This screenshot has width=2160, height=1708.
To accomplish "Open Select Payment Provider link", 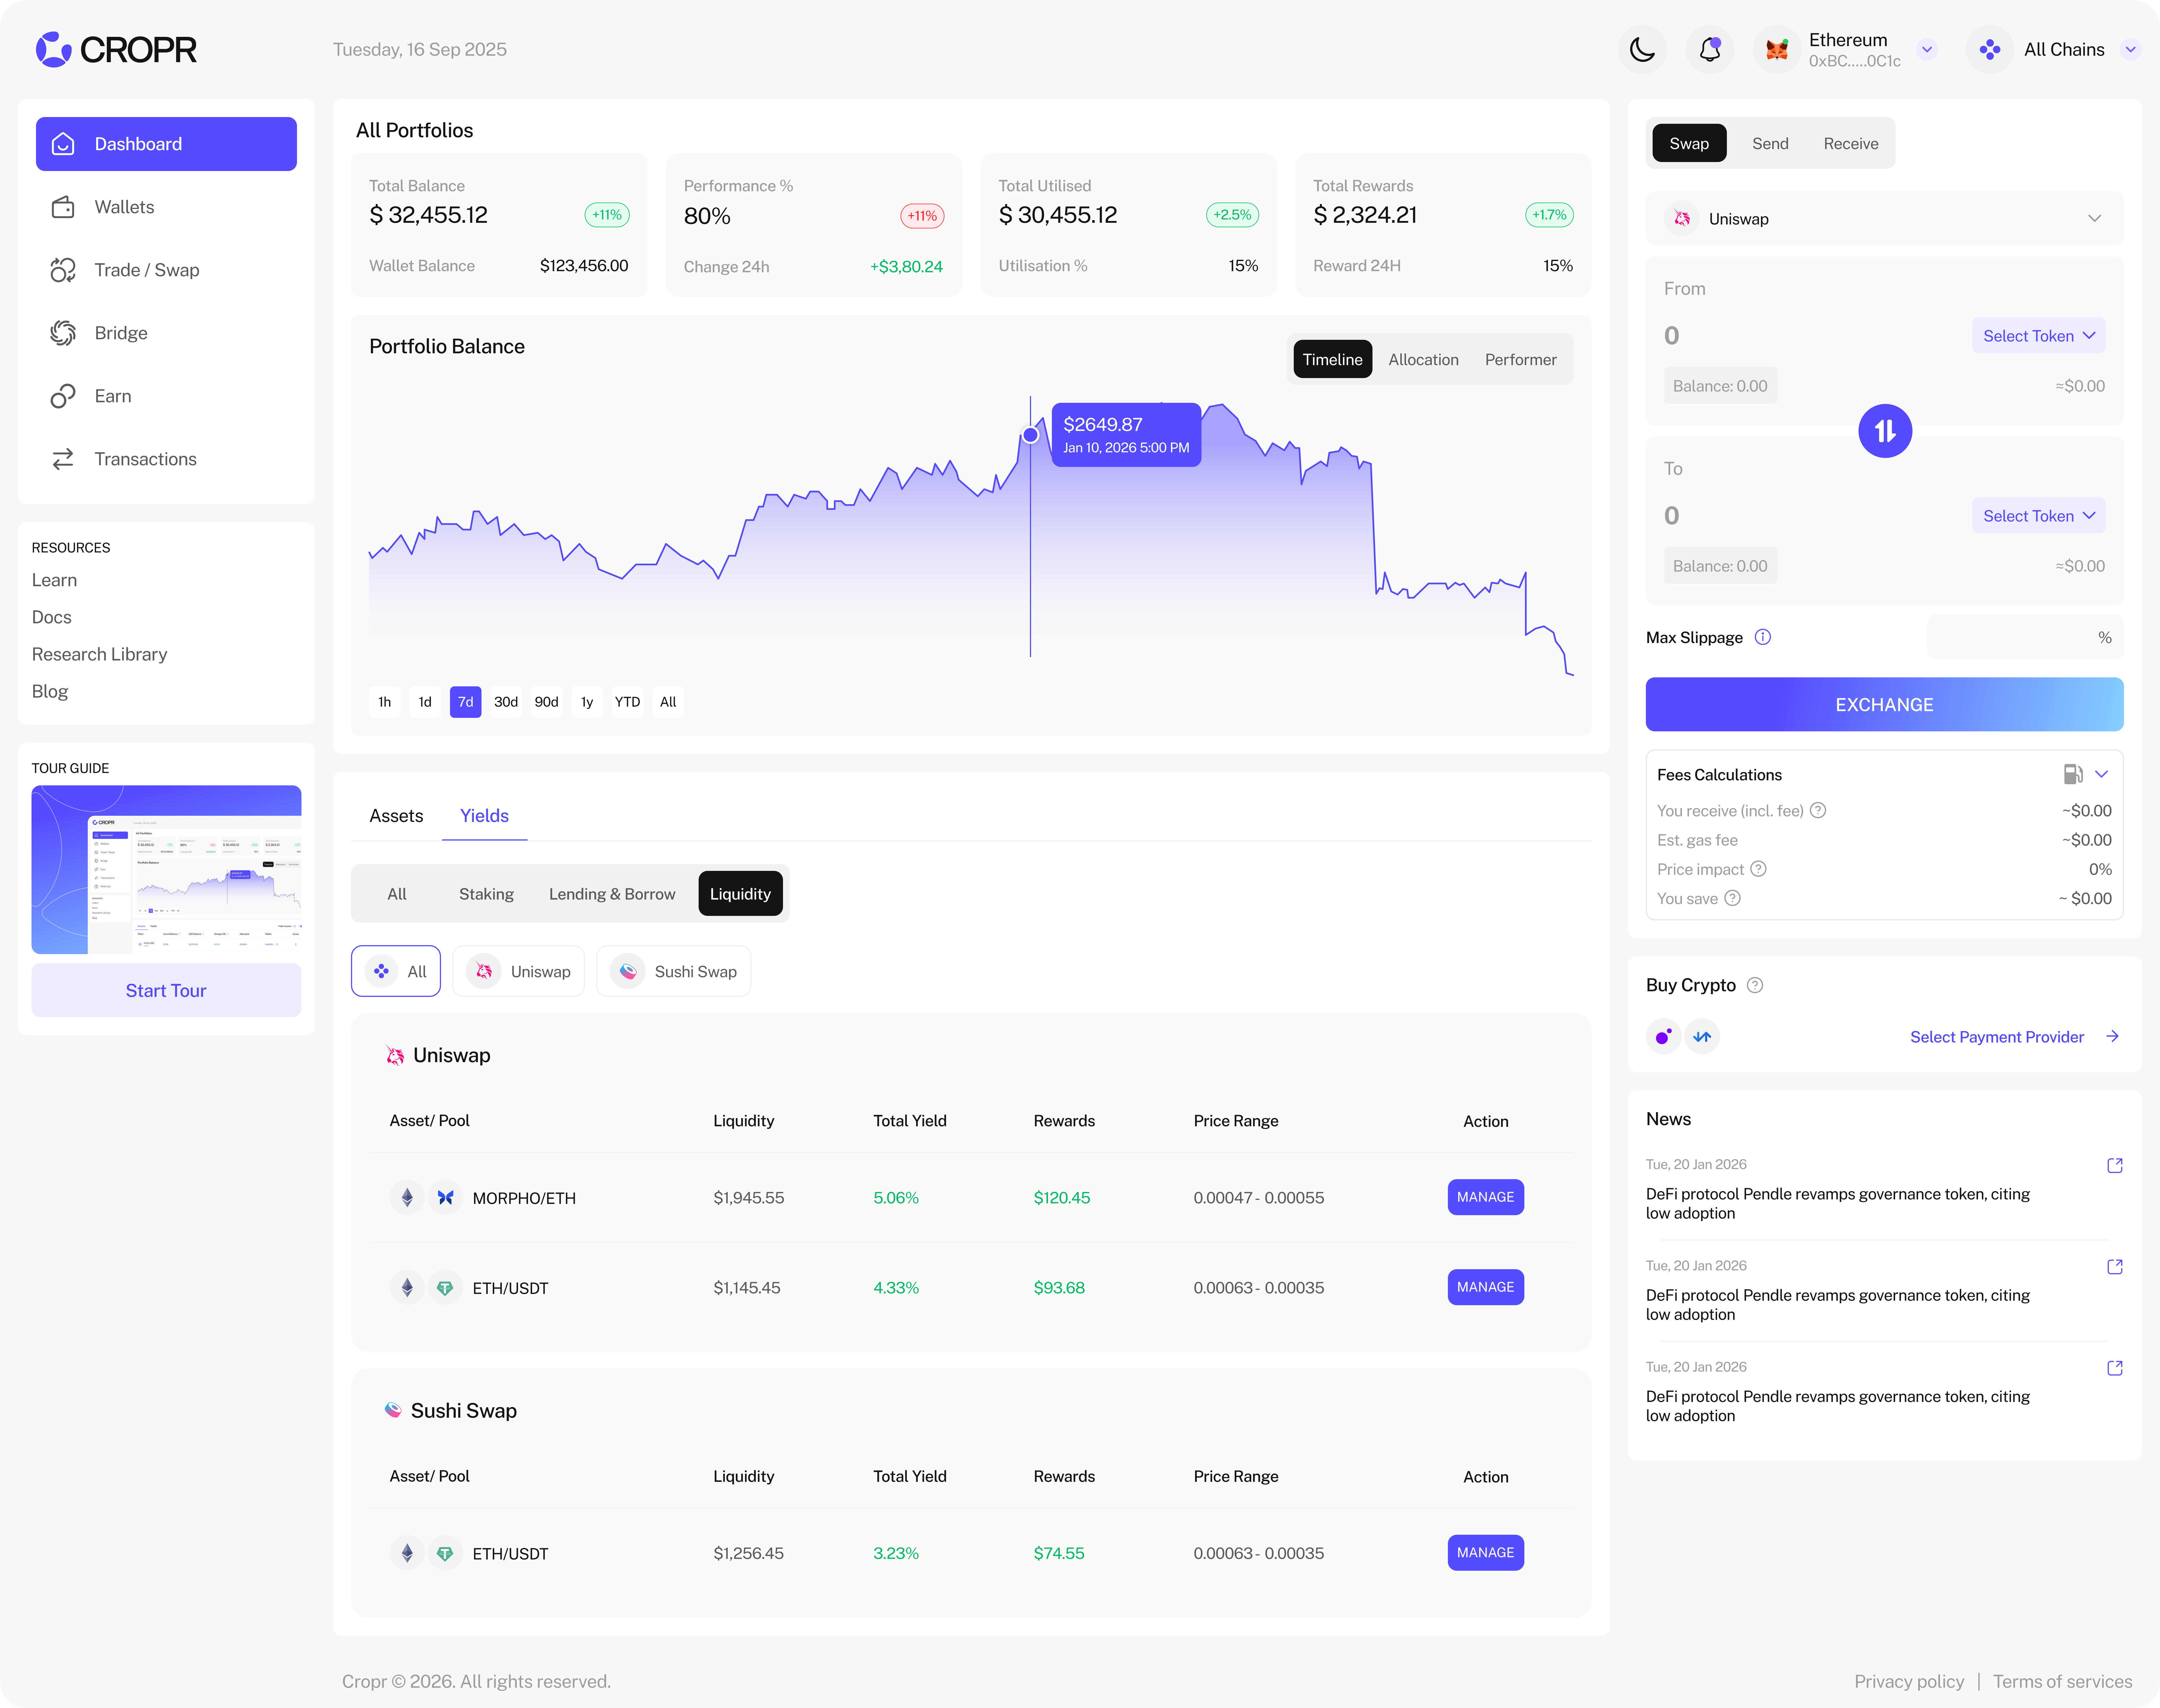I will (2014, 1037).
